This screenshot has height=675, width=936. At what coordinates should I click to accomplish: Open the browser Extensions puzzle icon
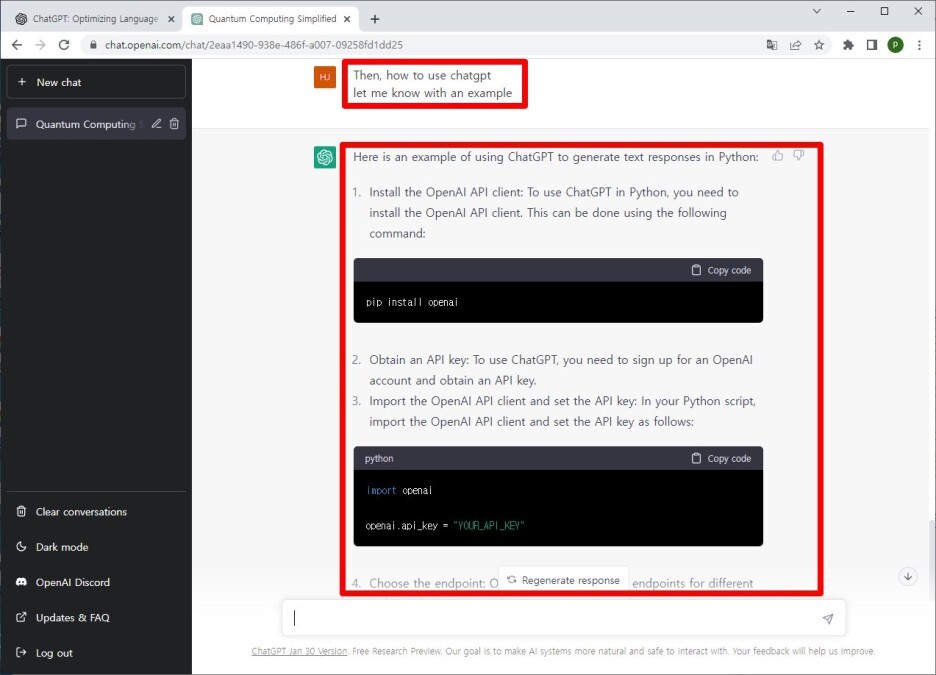pos(848,45)
